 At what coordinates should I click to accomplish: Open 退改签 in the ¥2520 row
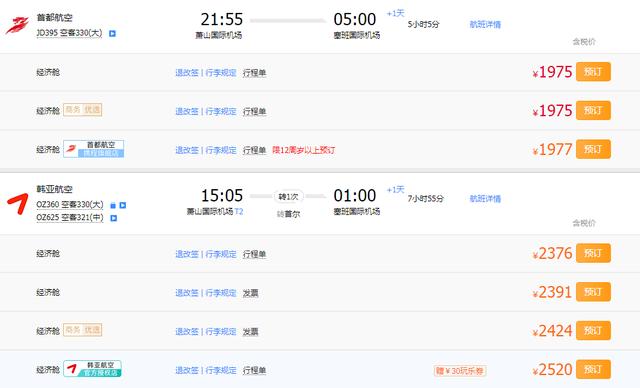[x=187, y=370]
